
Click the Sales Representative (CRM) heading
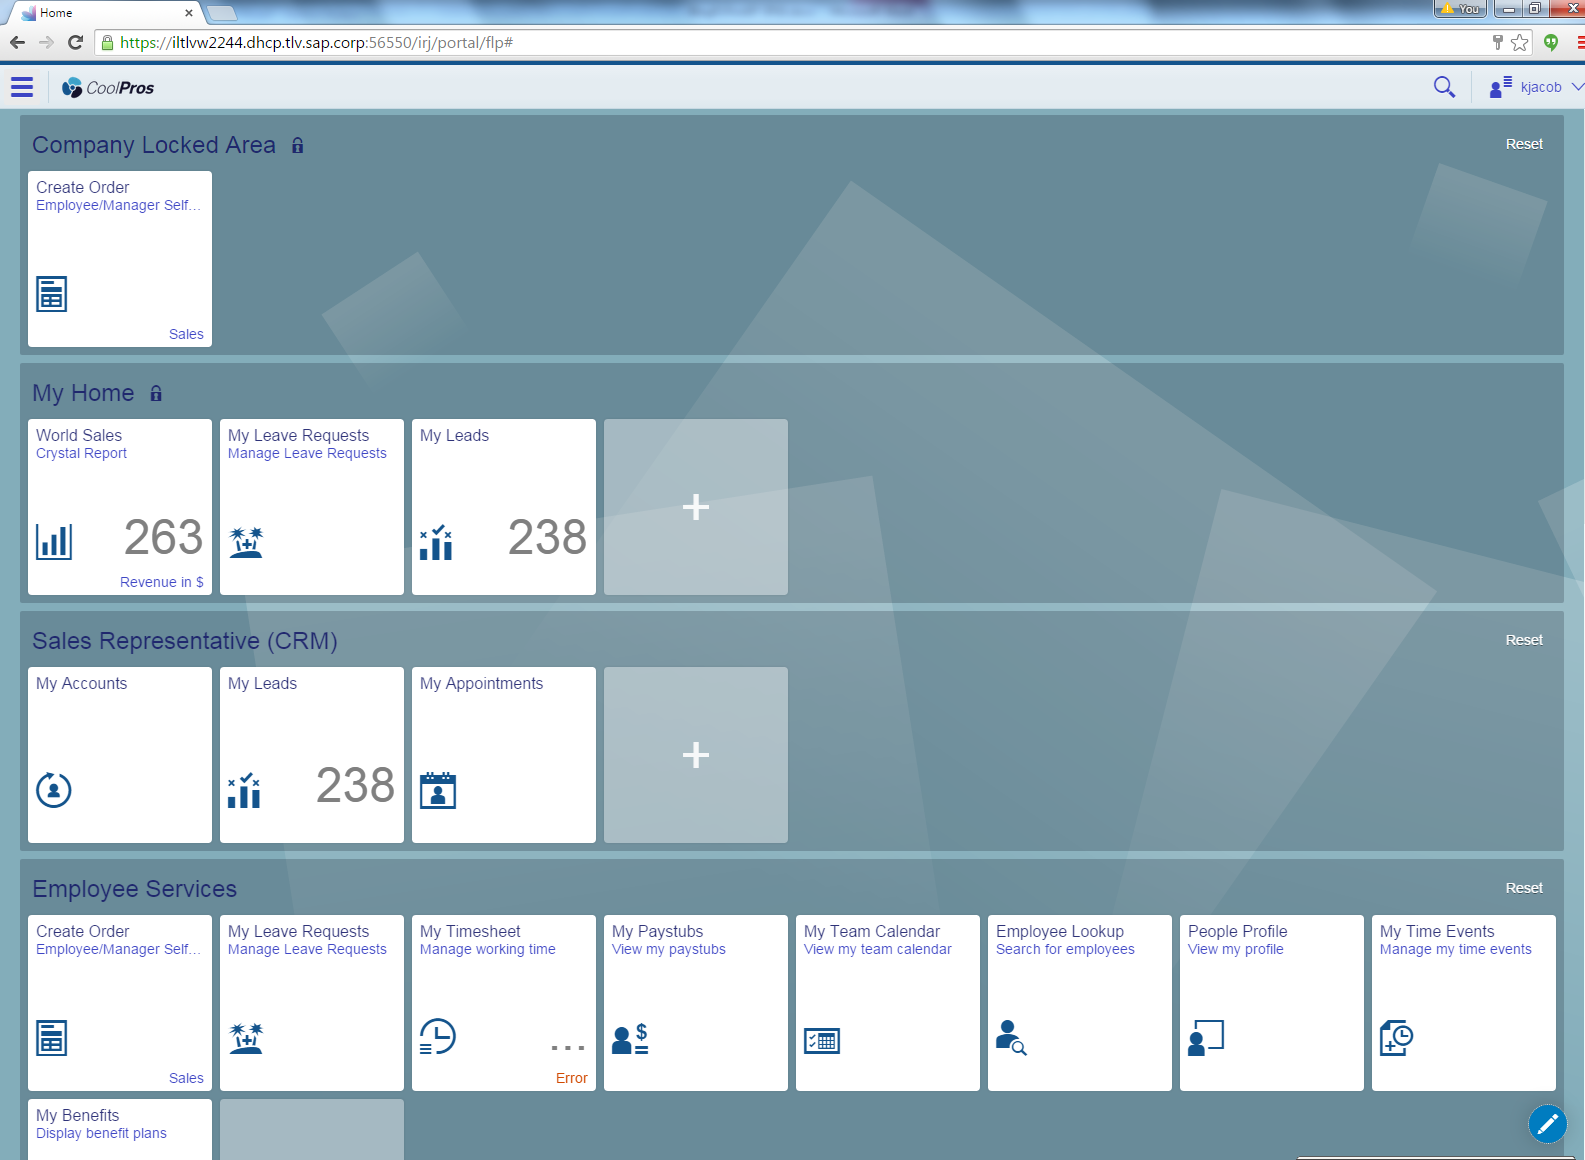pyautogui.click(x=185, y=641)
